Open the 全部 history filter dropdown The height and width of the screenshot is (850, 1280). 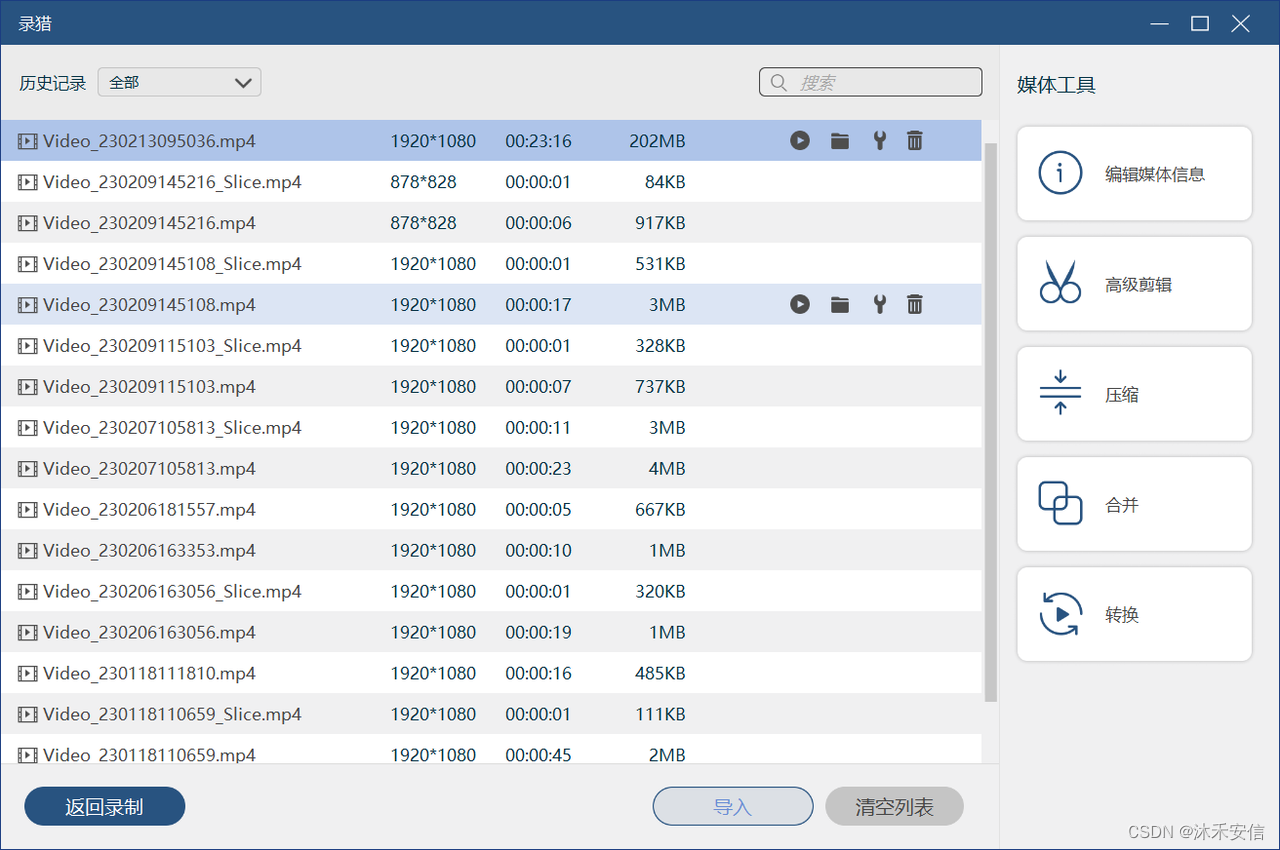pyautogui.click(x=179, y=82)
